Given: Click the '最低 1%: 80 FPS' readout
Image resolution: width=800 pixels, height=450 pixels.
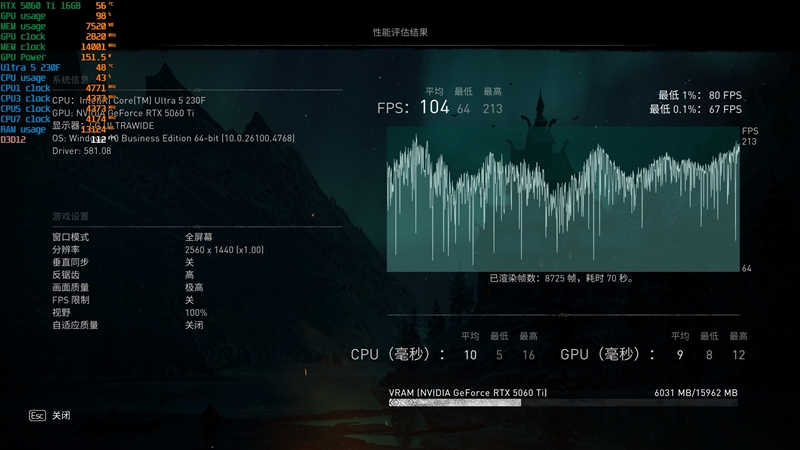Looking at the screenshot, I should coord(699,95).
